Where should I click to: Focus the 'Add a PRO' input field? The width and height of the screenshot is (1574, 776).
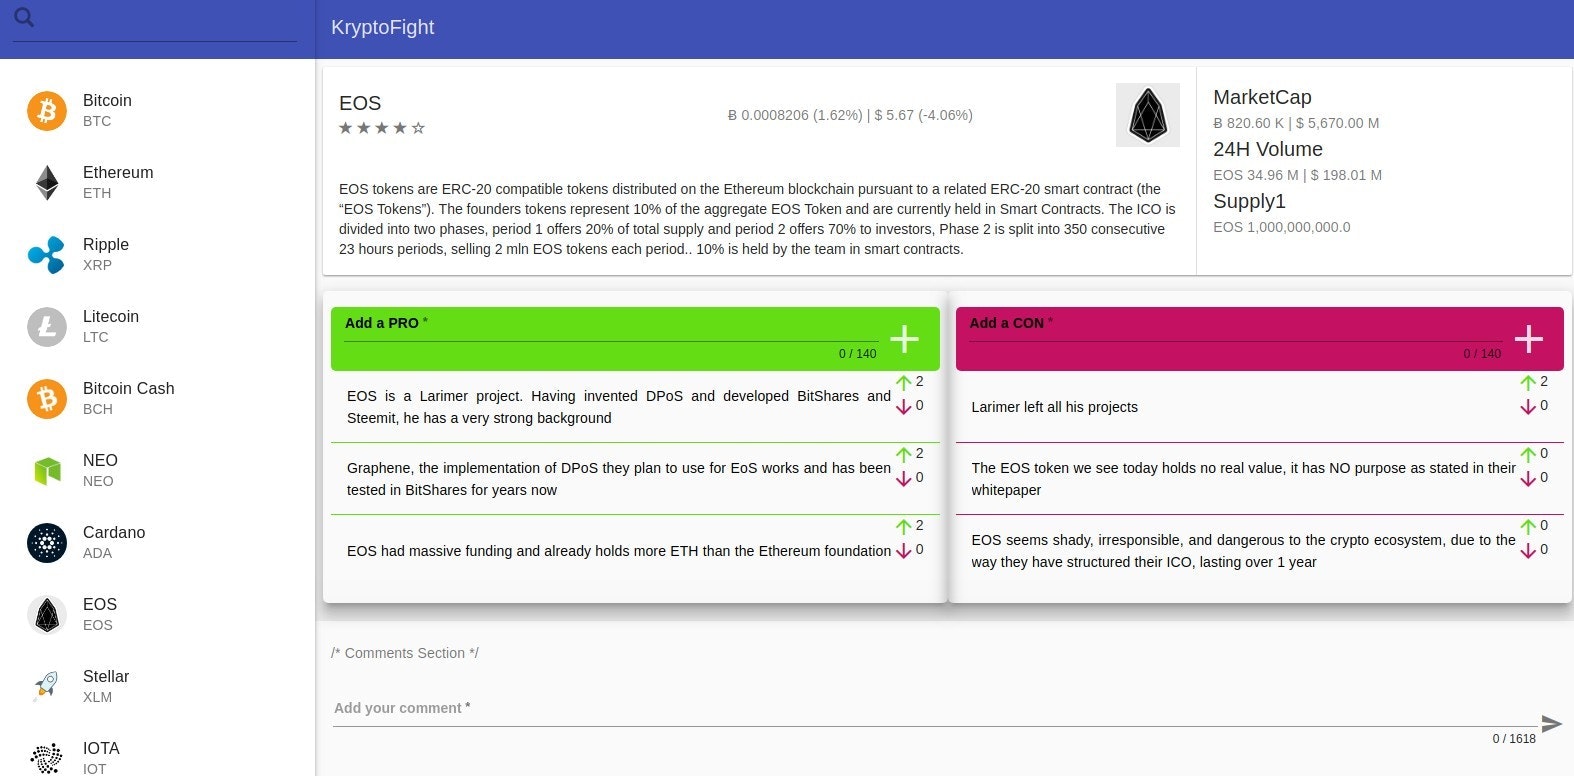611,327
